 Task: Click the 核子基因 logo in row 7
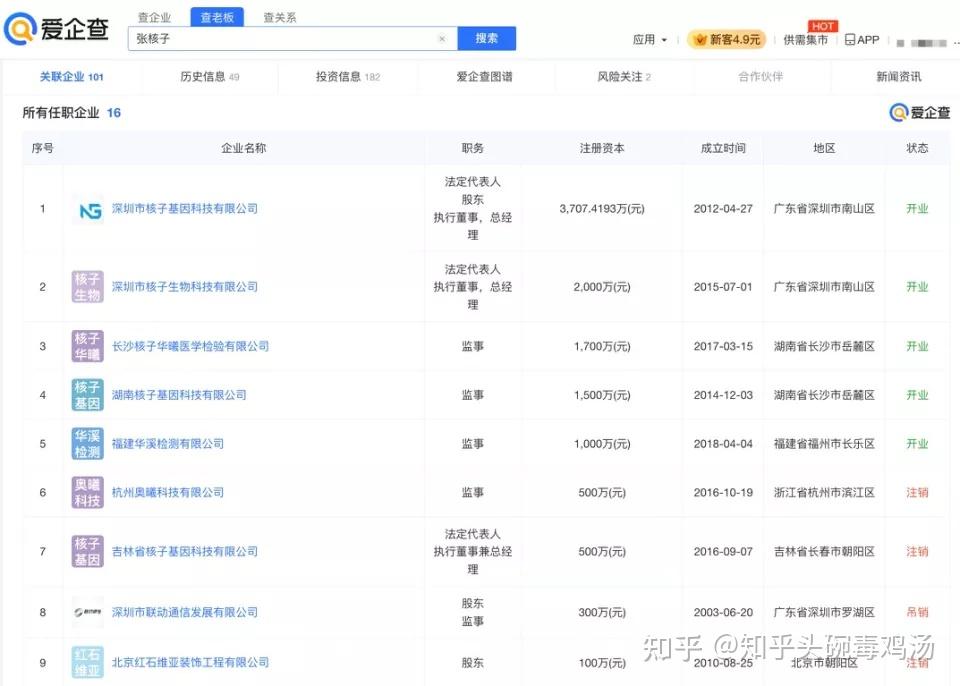[x=87, y=551]
